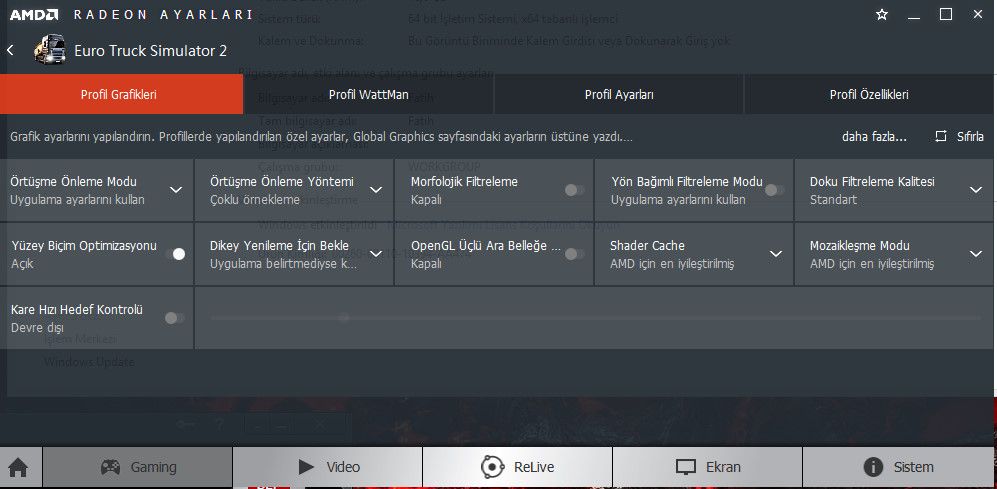Click the Gaming controller icon
Screen dimensions: 997x489
point(111,467)
